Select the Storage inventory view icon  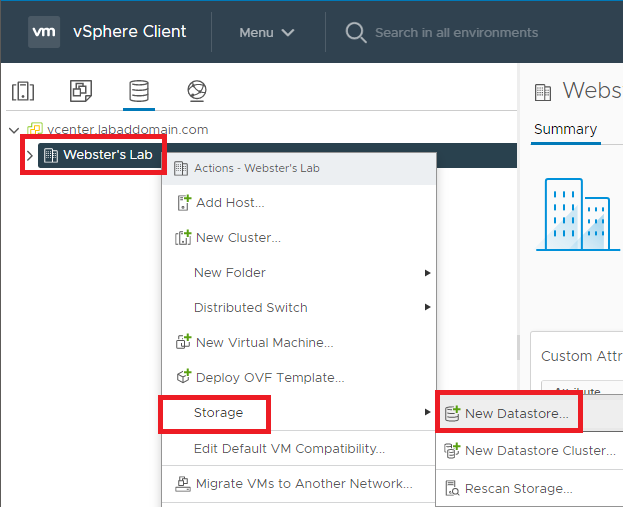coord(138,91)
